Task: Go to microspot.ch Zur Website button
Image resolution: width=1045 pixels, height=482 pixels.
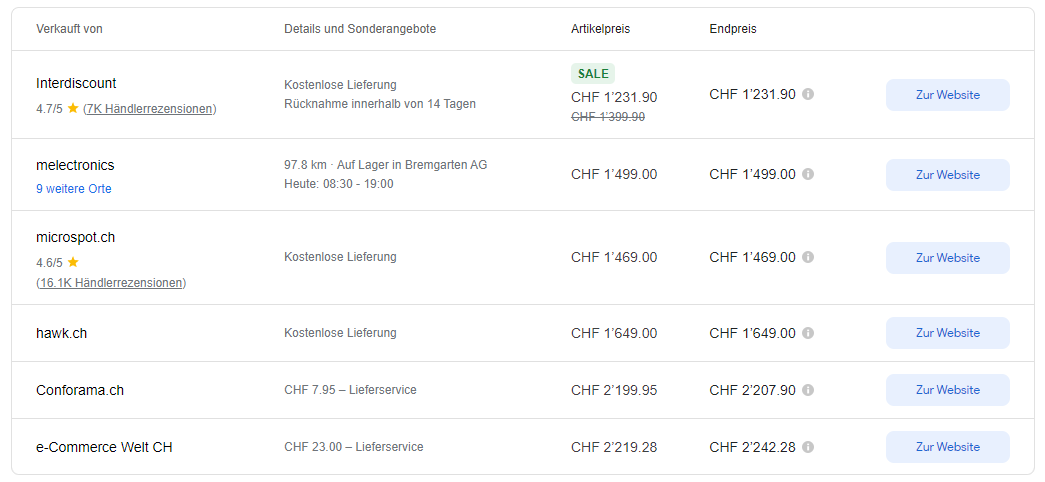Action: [x=947, y=258]
